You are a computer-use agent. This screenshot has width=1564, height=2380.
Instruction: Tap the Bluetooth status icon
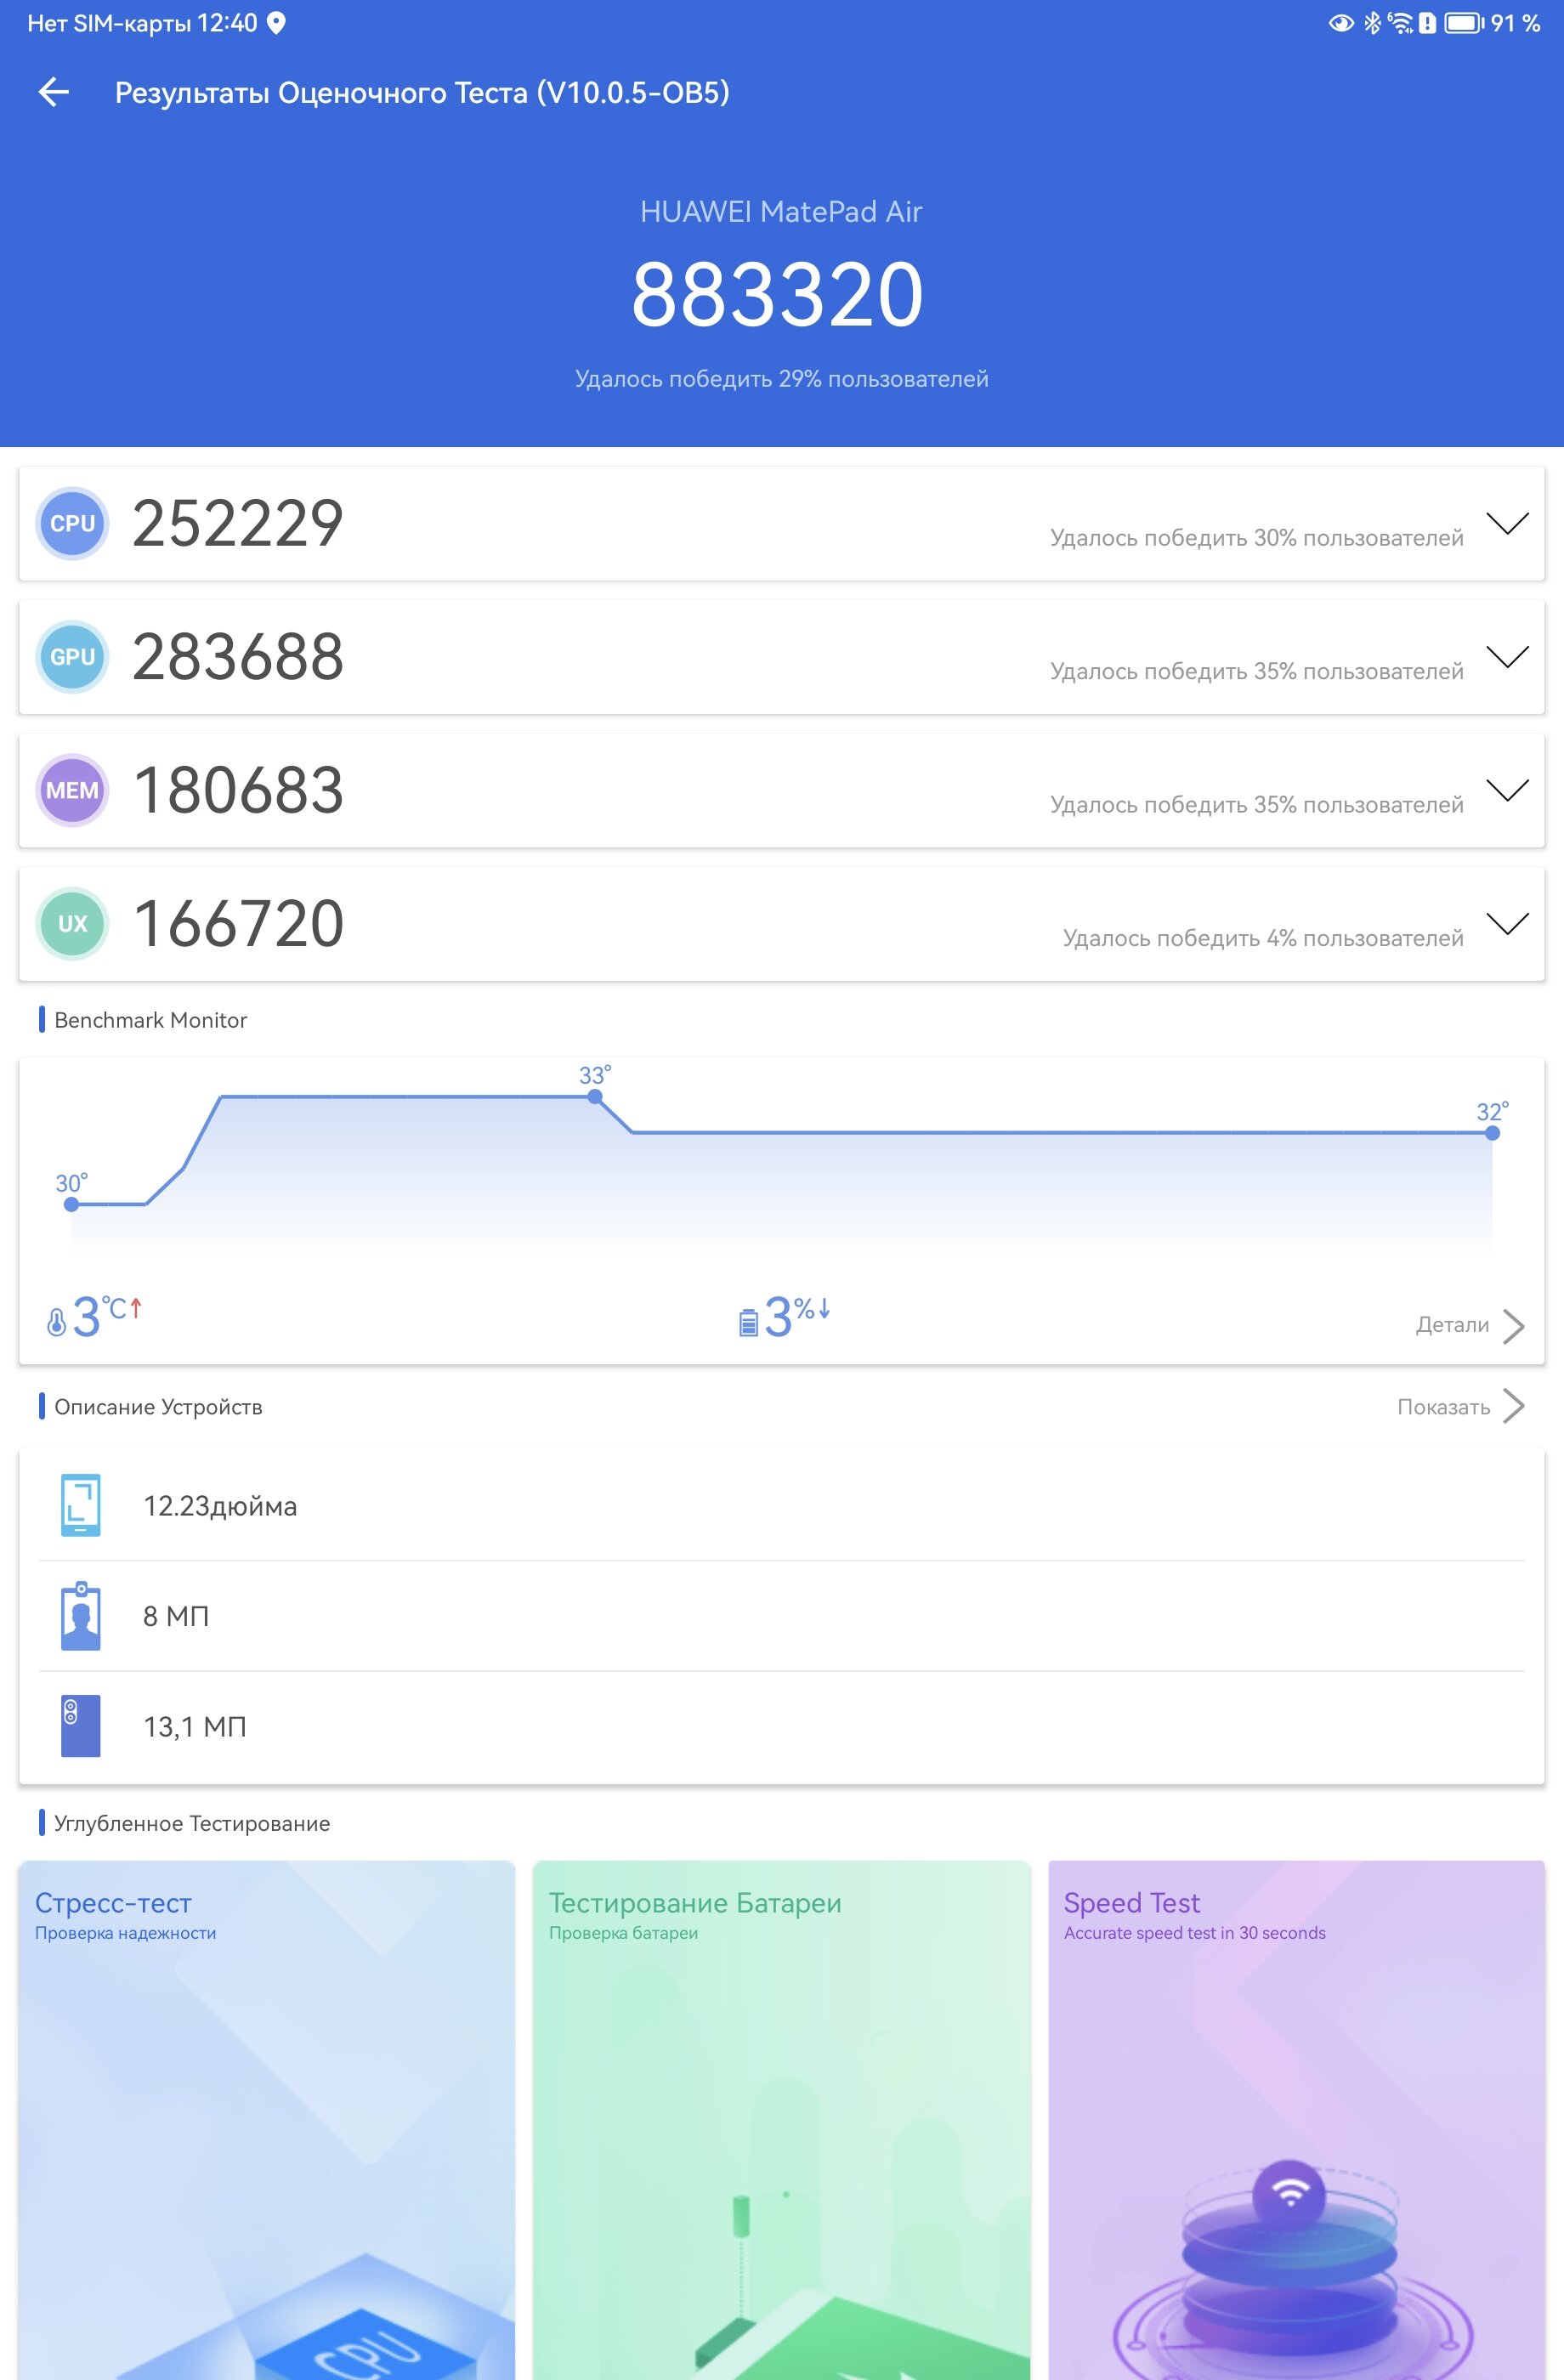(1372, 23)
